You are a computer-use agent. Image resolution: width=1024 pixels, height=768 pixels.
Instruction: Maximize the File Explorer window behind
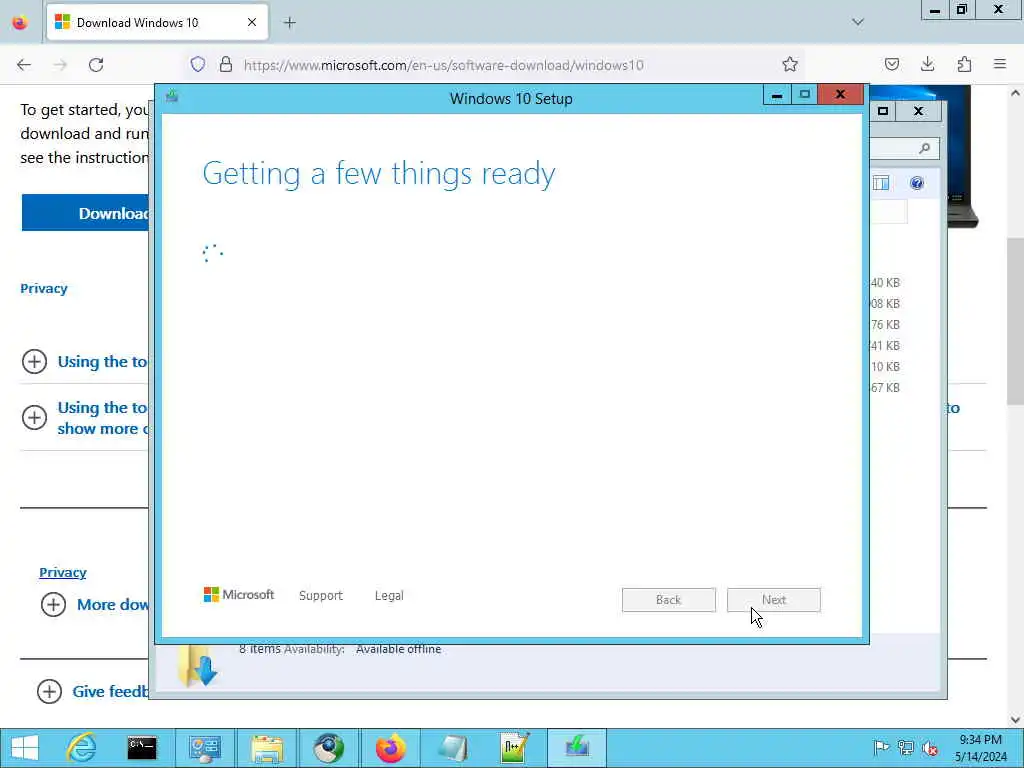(x=883, y=112)
